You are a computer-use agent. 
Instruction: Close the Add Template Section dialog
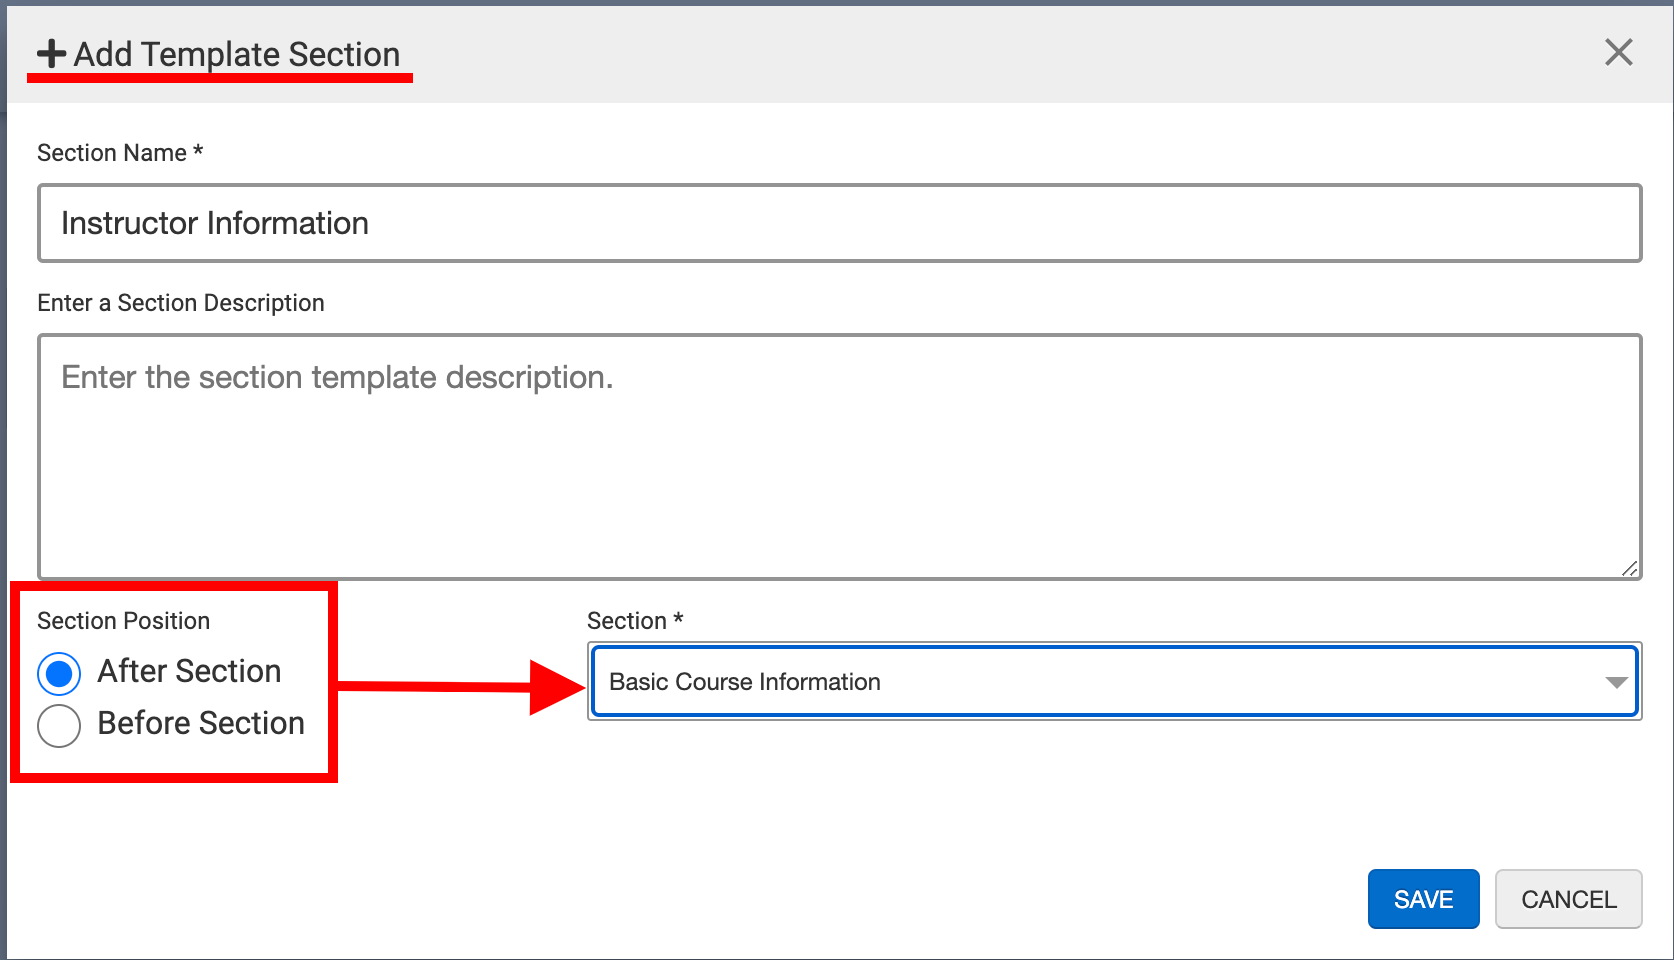(1618, 52)
